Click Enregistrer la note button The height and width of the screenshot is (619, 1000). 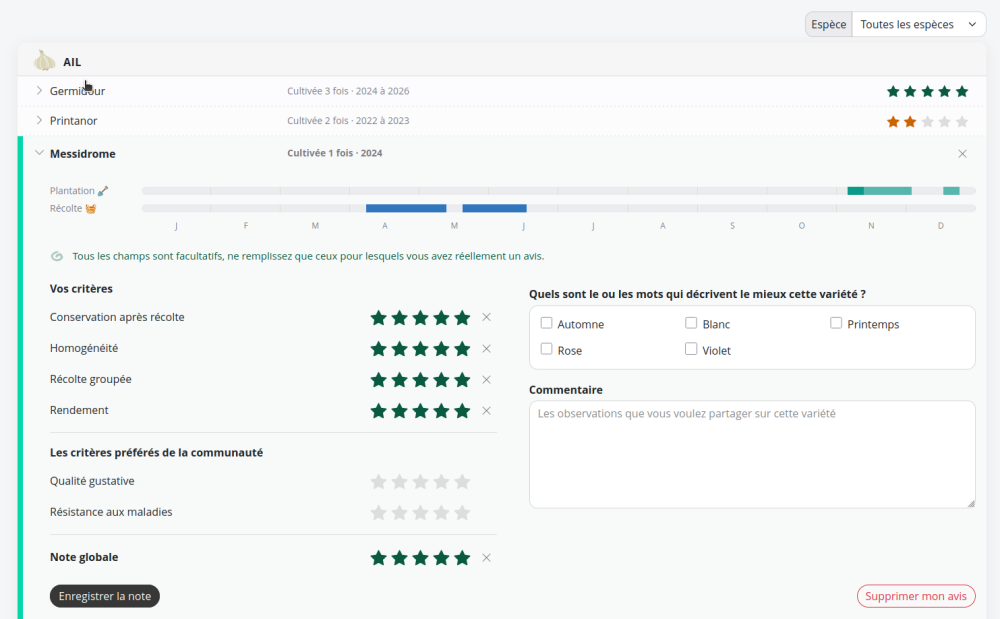105,596
